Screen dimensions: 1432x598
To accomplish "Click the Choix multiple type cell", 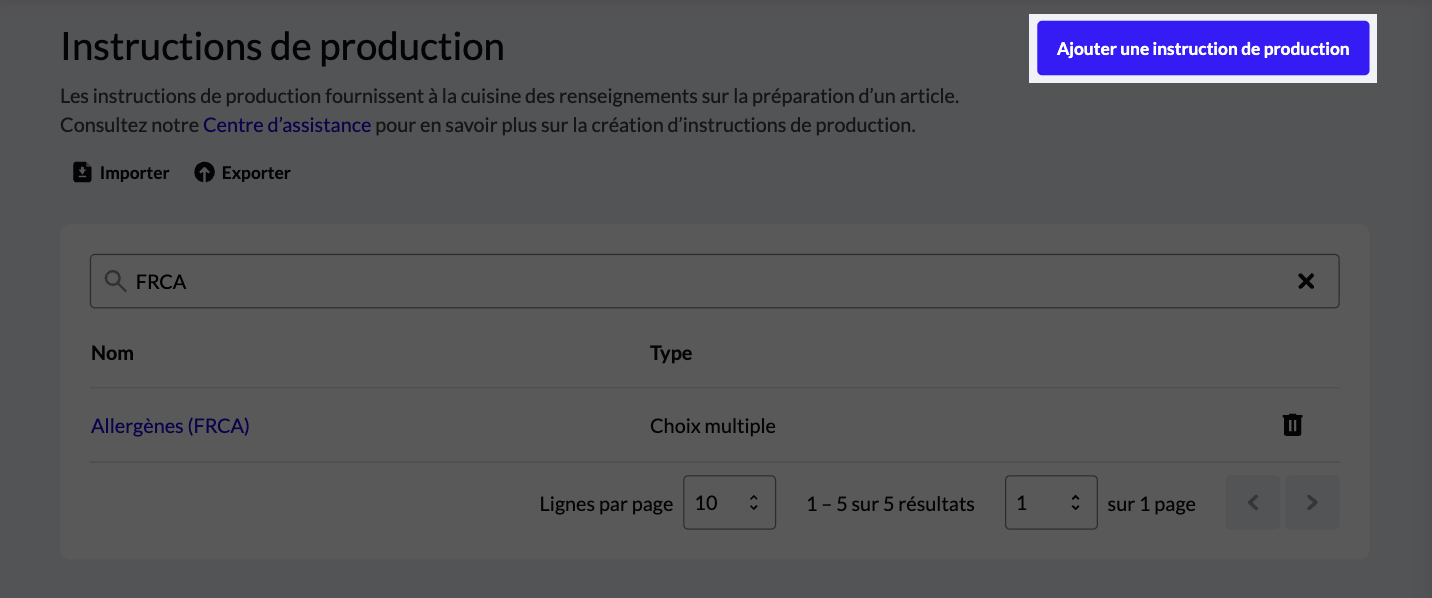I will click(713, 426).
